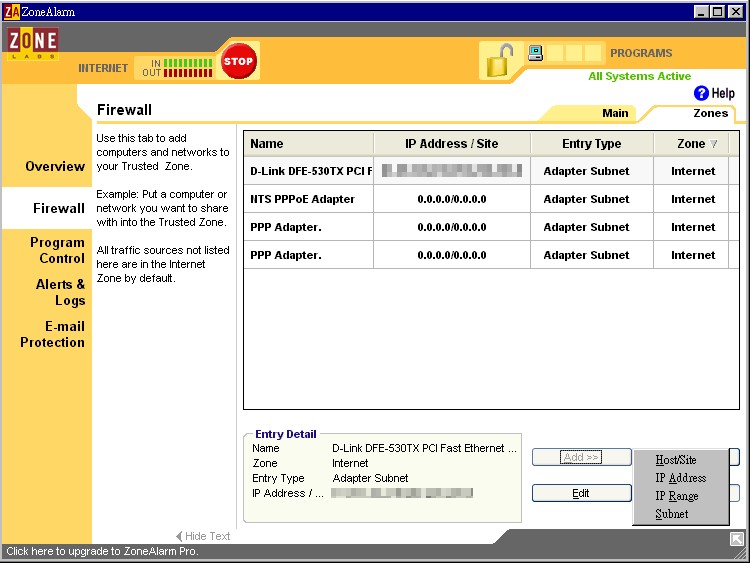Choose IP Range from Add menu
750x563 pixels.
[676, 496]
